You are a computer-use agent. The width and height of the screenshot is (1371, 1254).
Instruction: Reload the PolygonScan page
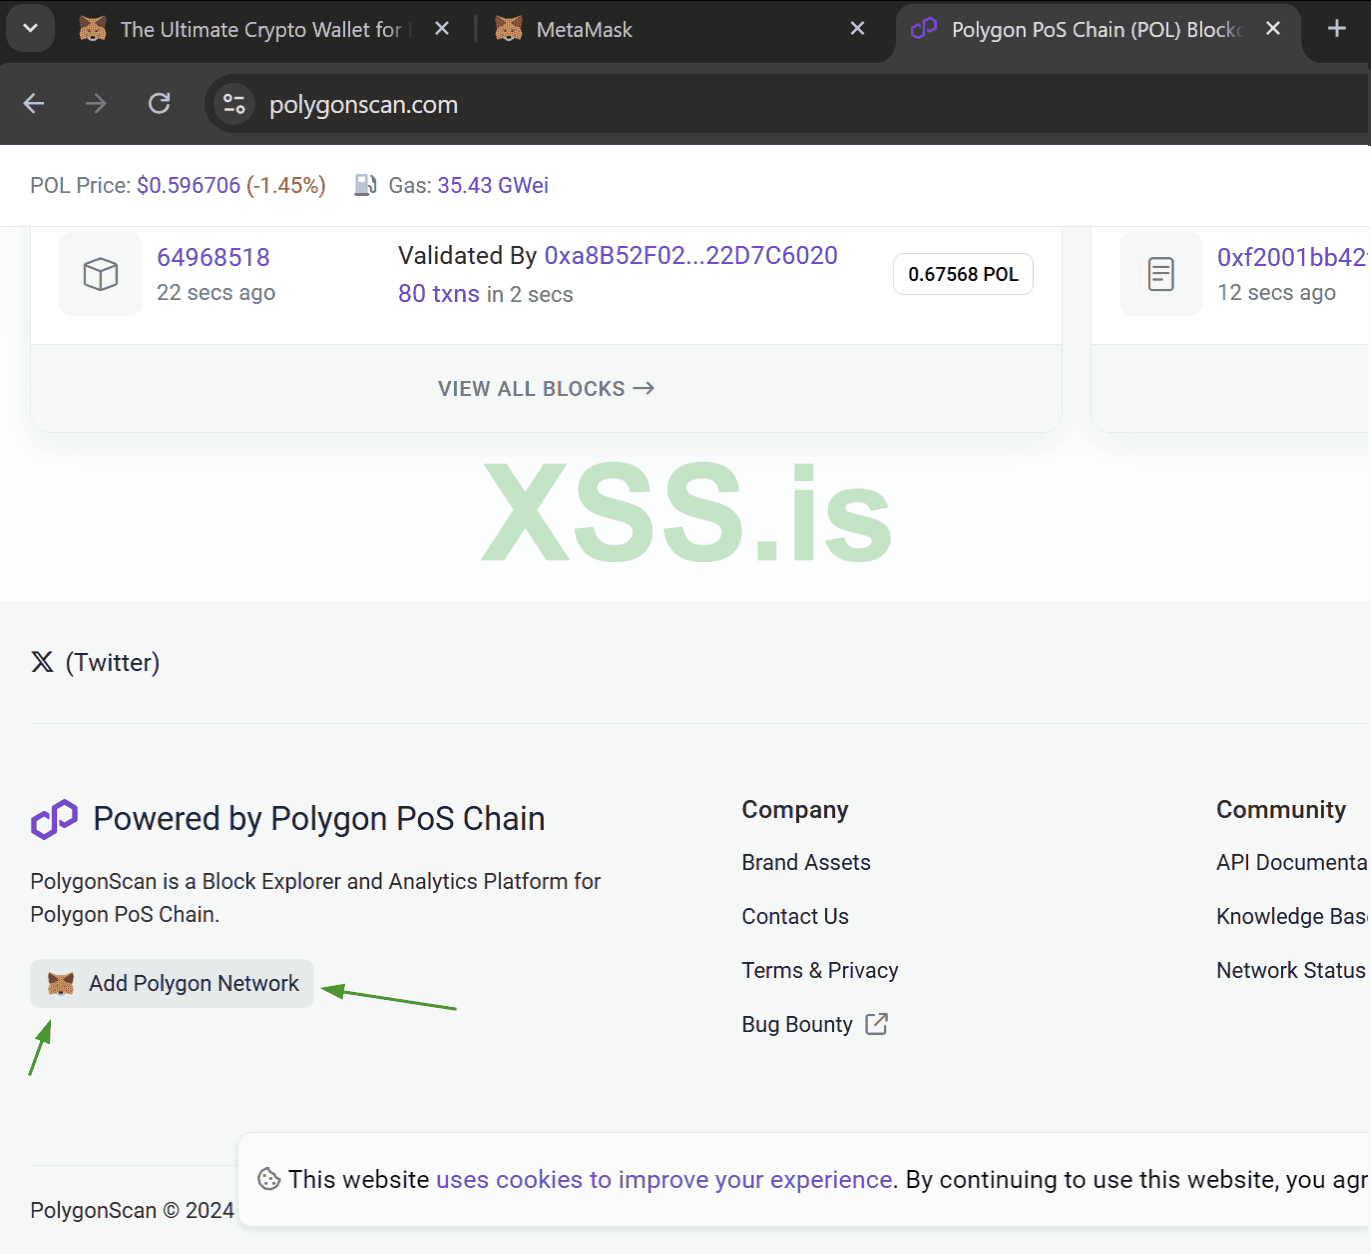coord(159,104)
